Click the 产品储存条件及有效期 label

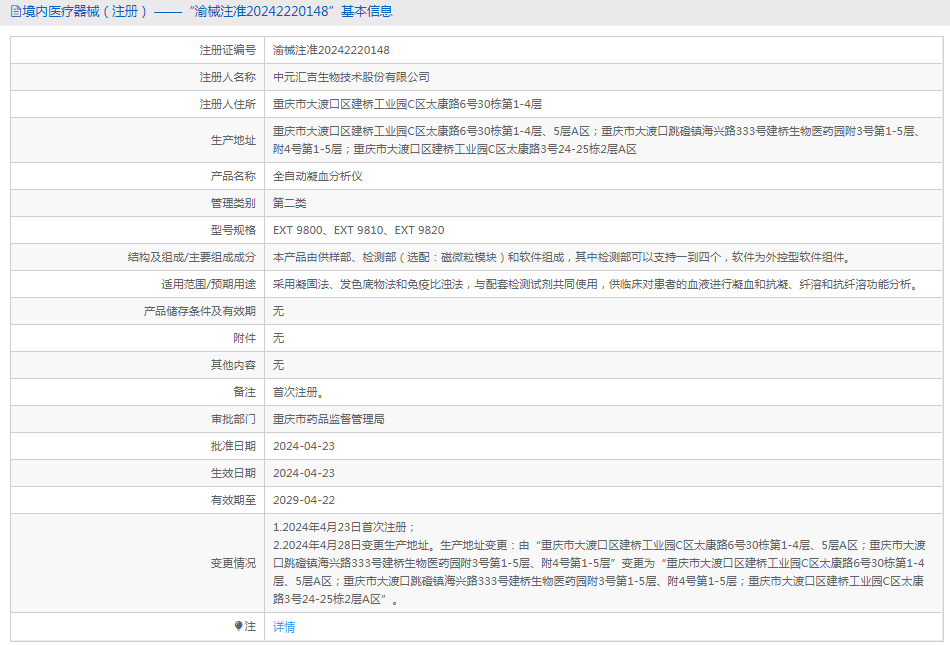(x=200, y=311)
